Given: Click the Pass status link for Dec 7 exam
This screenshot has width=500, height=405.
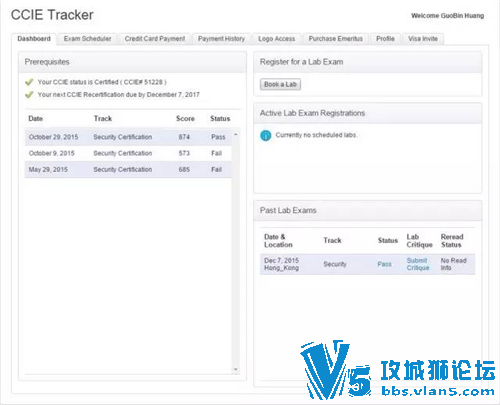Looking at the screenshot, I should pos(384,264).
